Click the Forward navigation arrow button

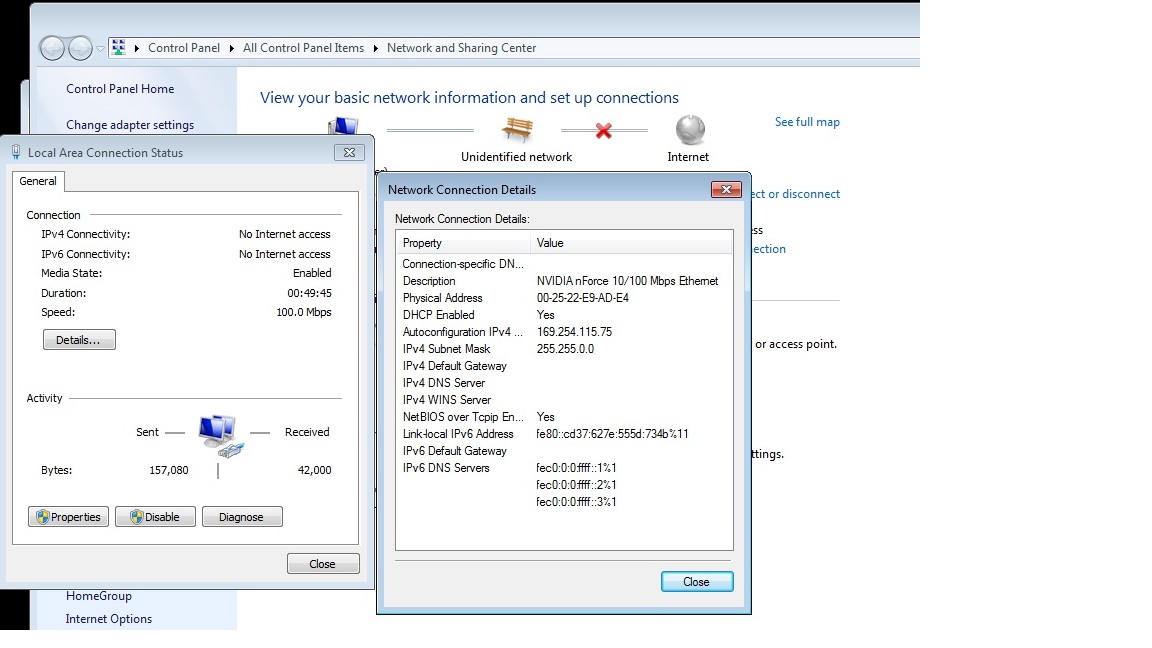(80, 48)
